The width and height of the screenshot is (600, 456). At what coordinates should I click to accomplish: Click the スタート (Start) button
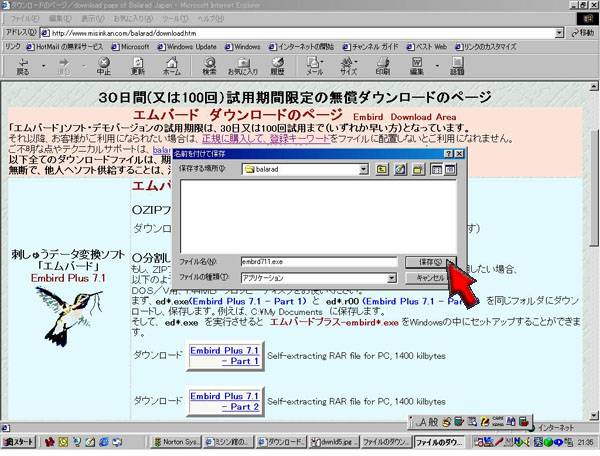tap(19, 442)
